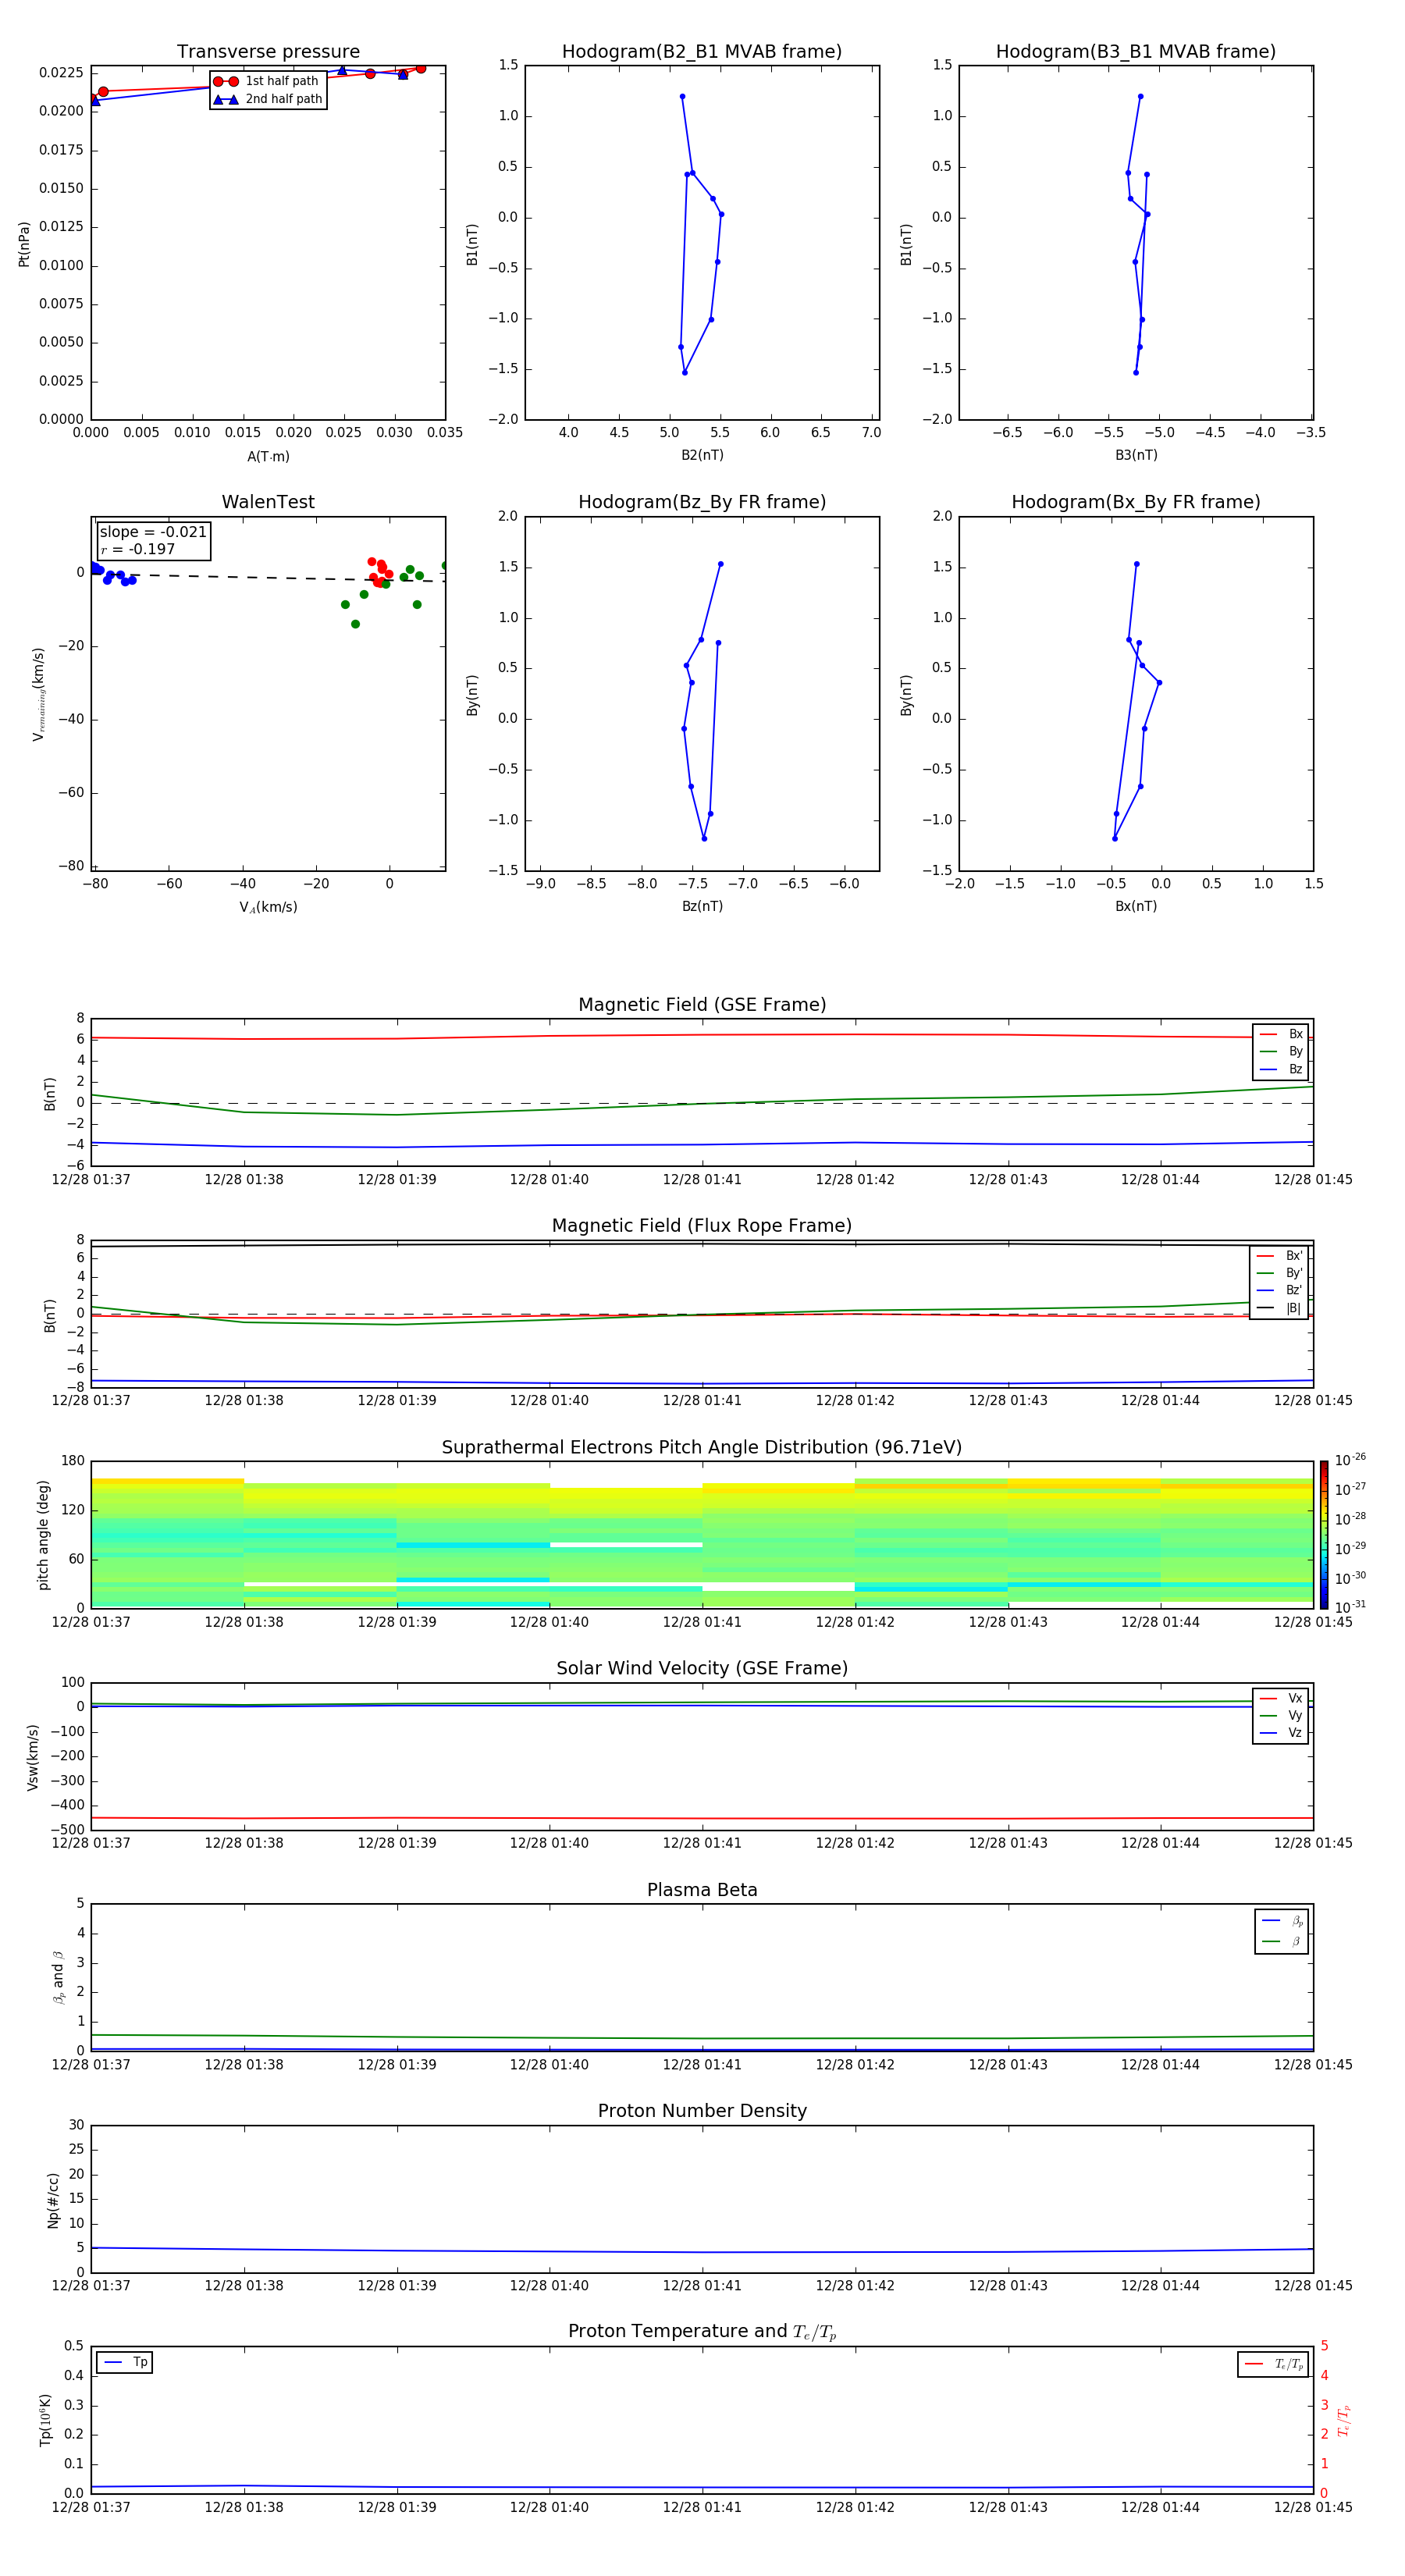Click the 'Bx' legend entry in GSE magnetic field
1405x2576 pixels.
1281,1034
